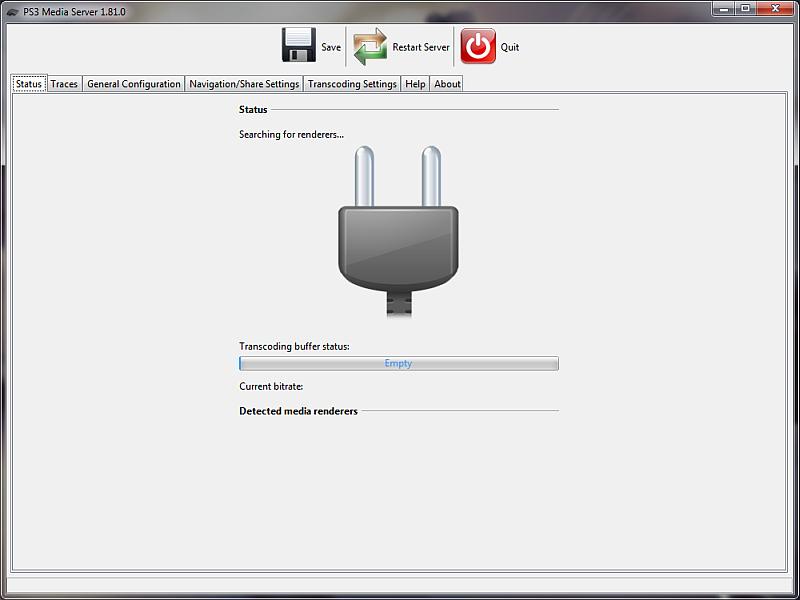800x600 pixels.
Task: Open the Transcoding Settings tab
Action: (352, 84)
